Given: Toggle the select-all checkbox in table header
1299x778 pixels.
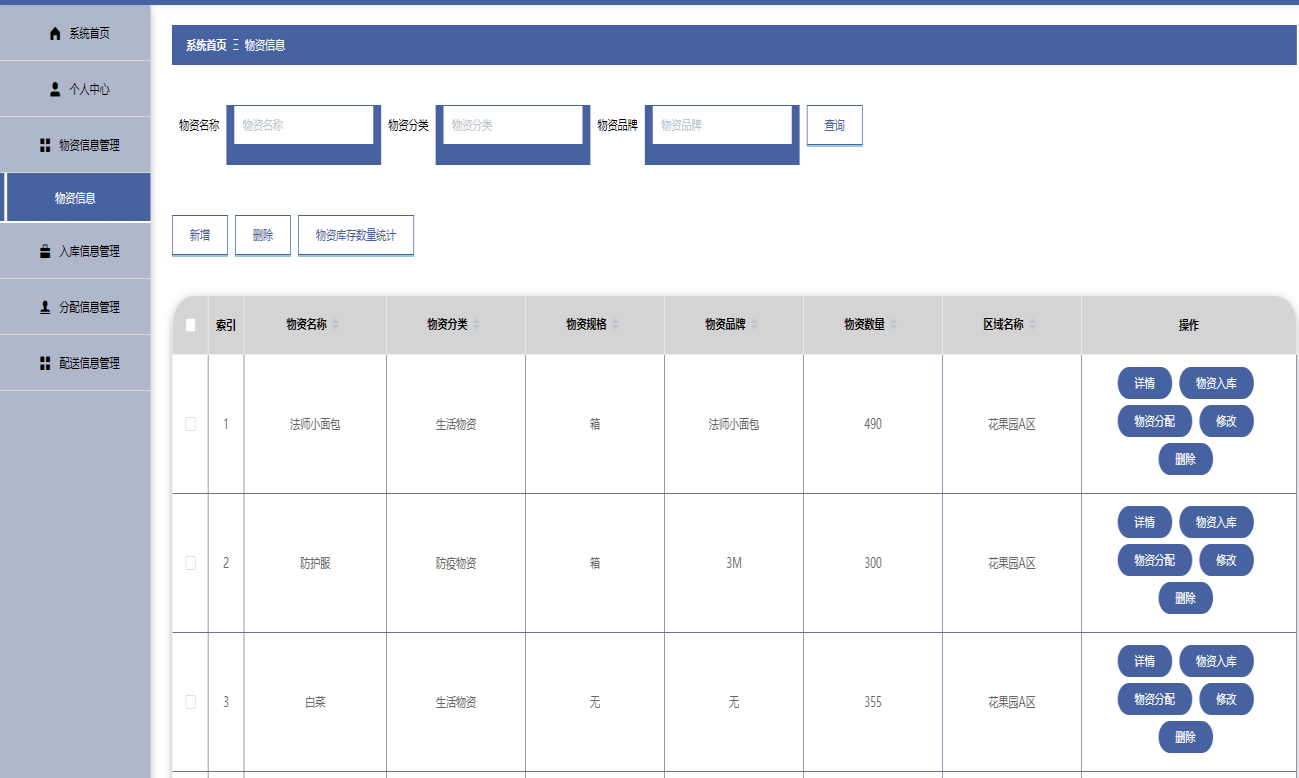Looking at the screenshot, I should pos(190,325).
